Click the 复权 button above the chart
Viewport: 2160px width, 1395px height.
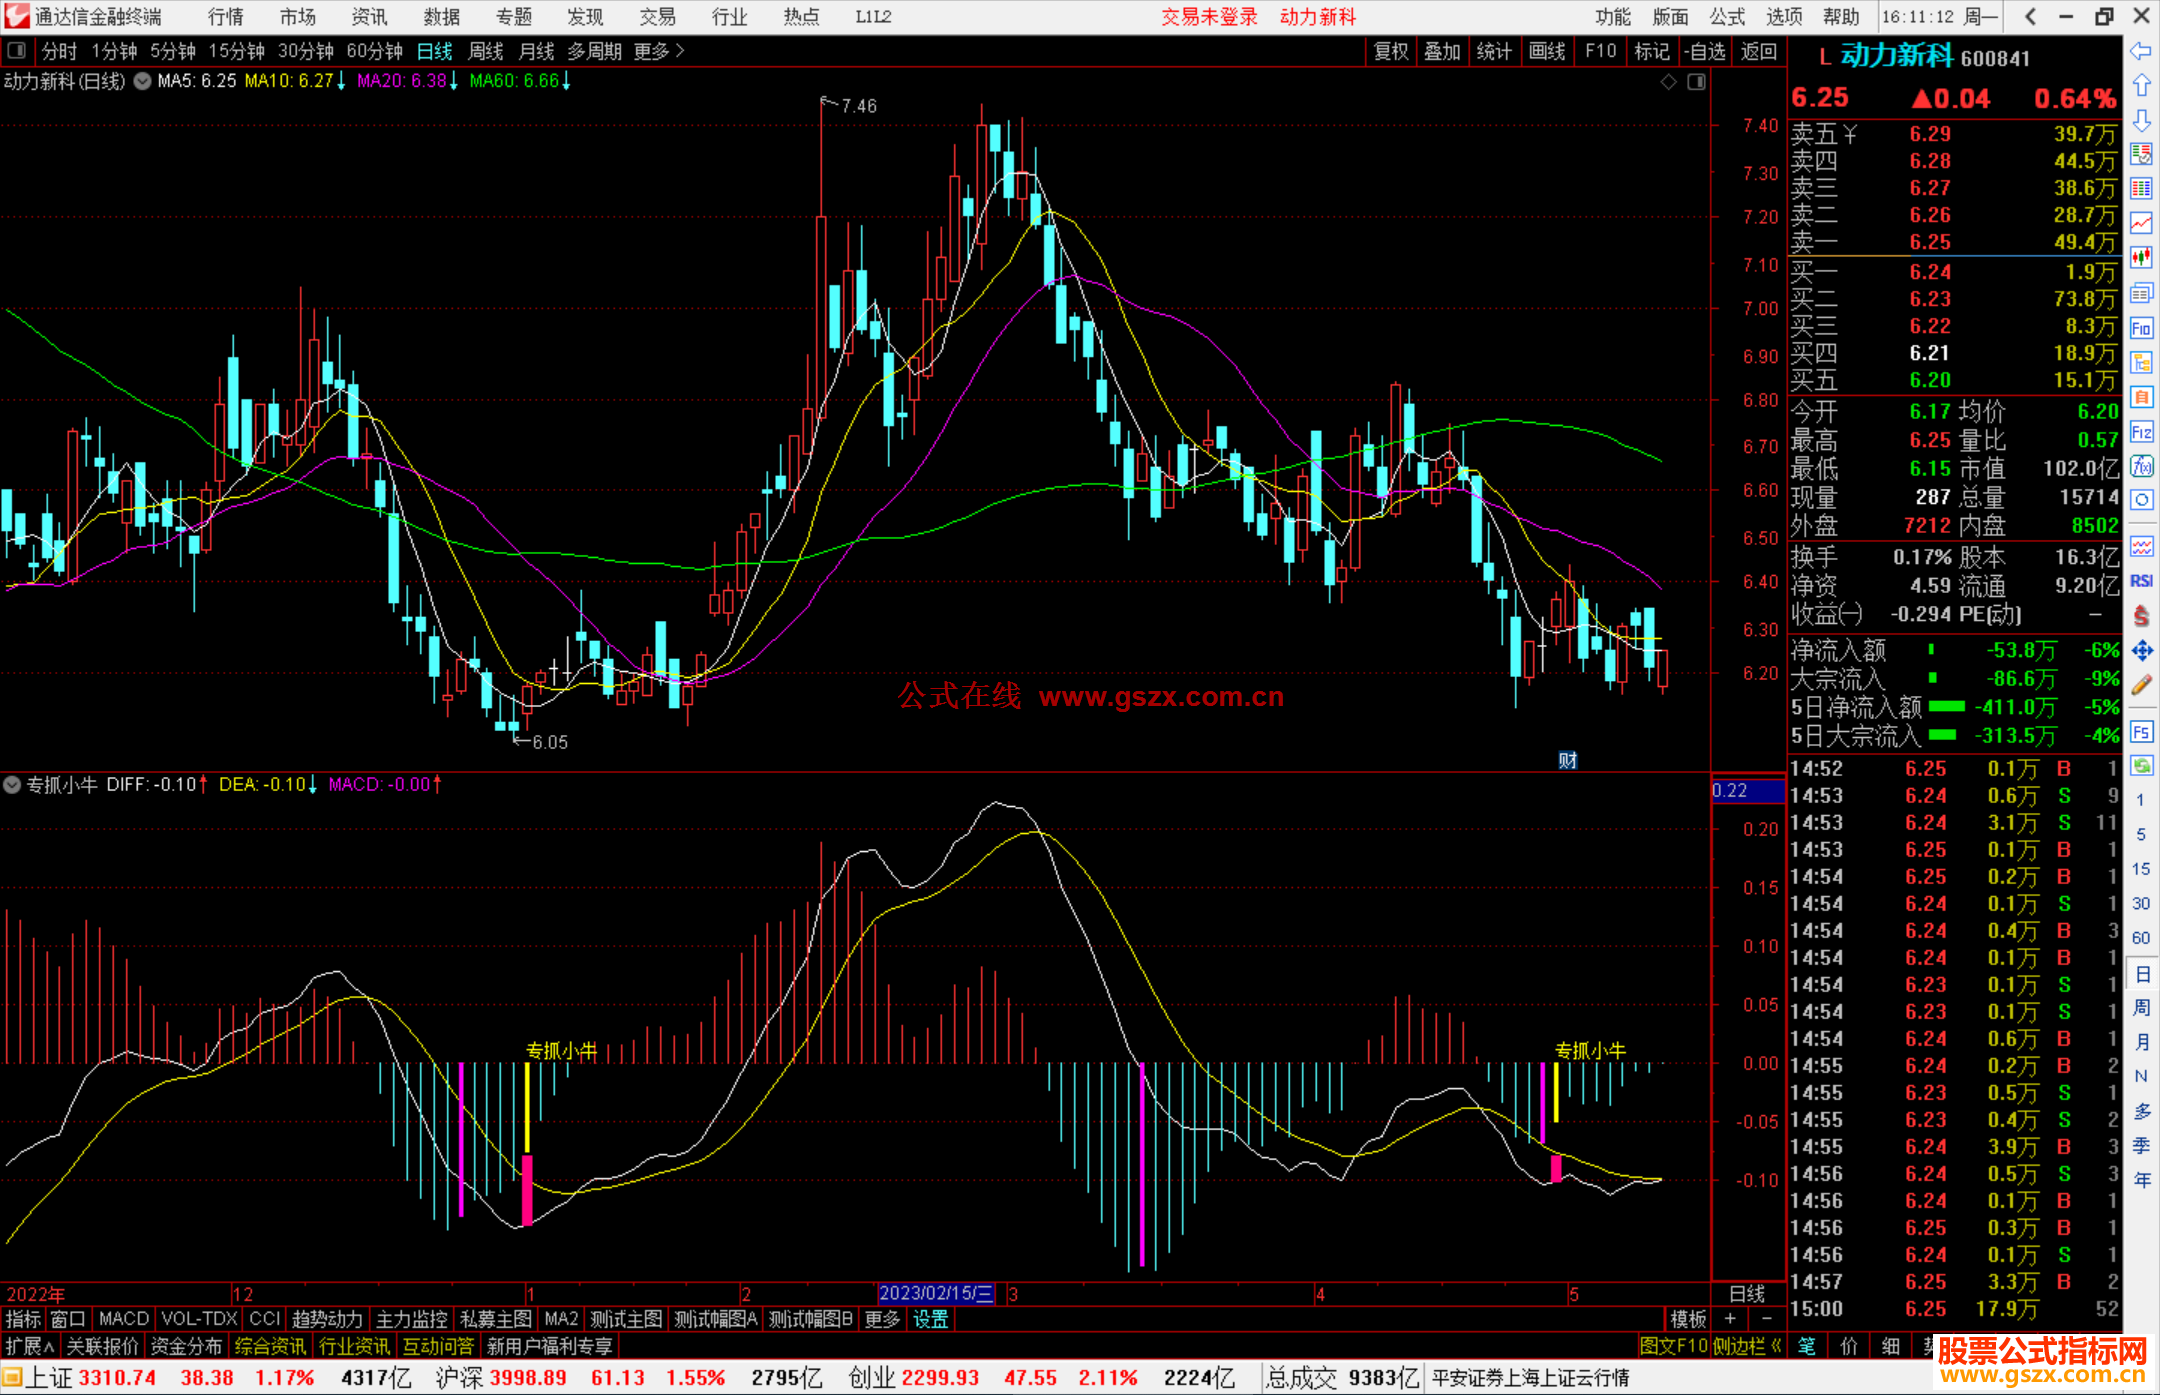1390,51
